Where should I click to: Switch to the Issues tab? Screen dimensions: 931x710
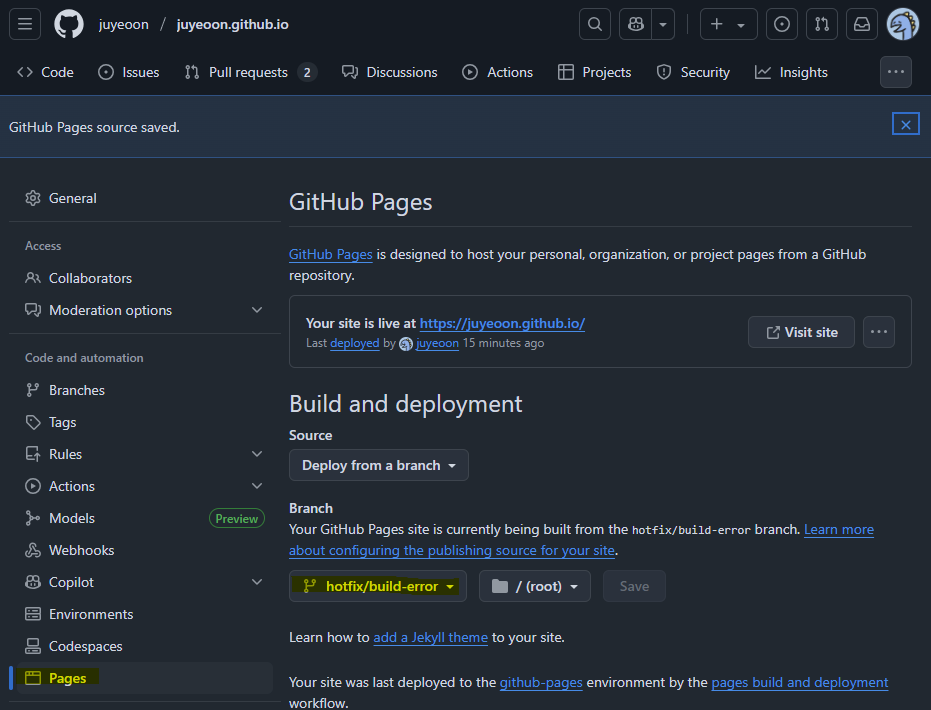pyautogui.click(x=129, y=72)
